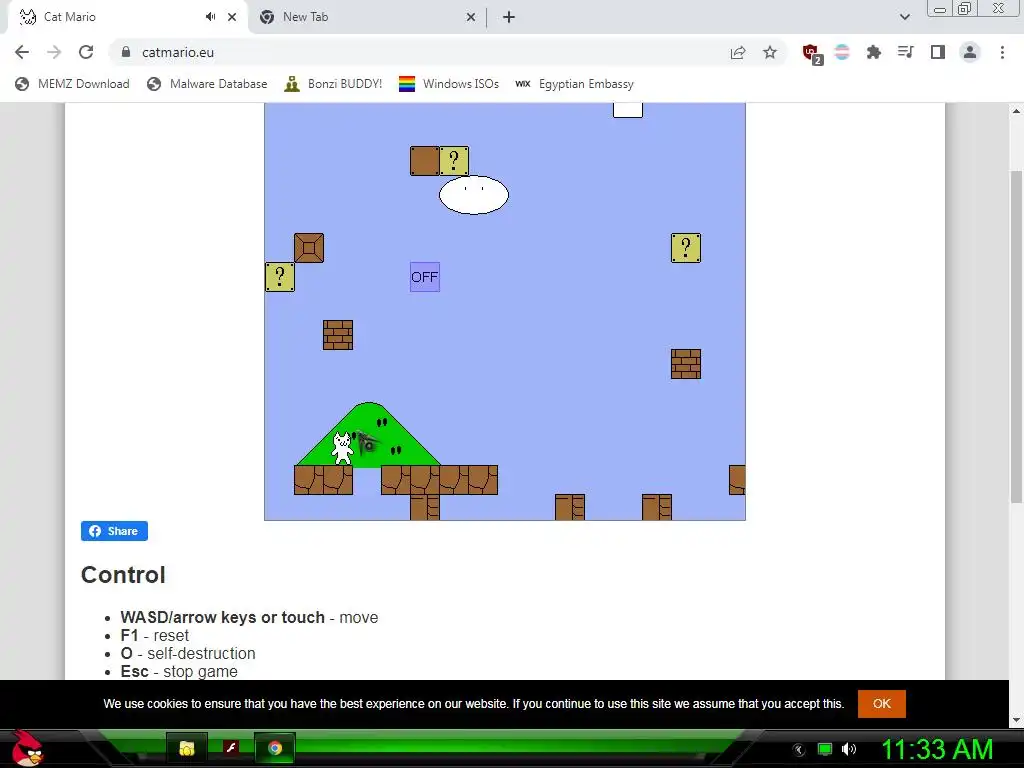Click the white cloud with a face

point(473,195)
